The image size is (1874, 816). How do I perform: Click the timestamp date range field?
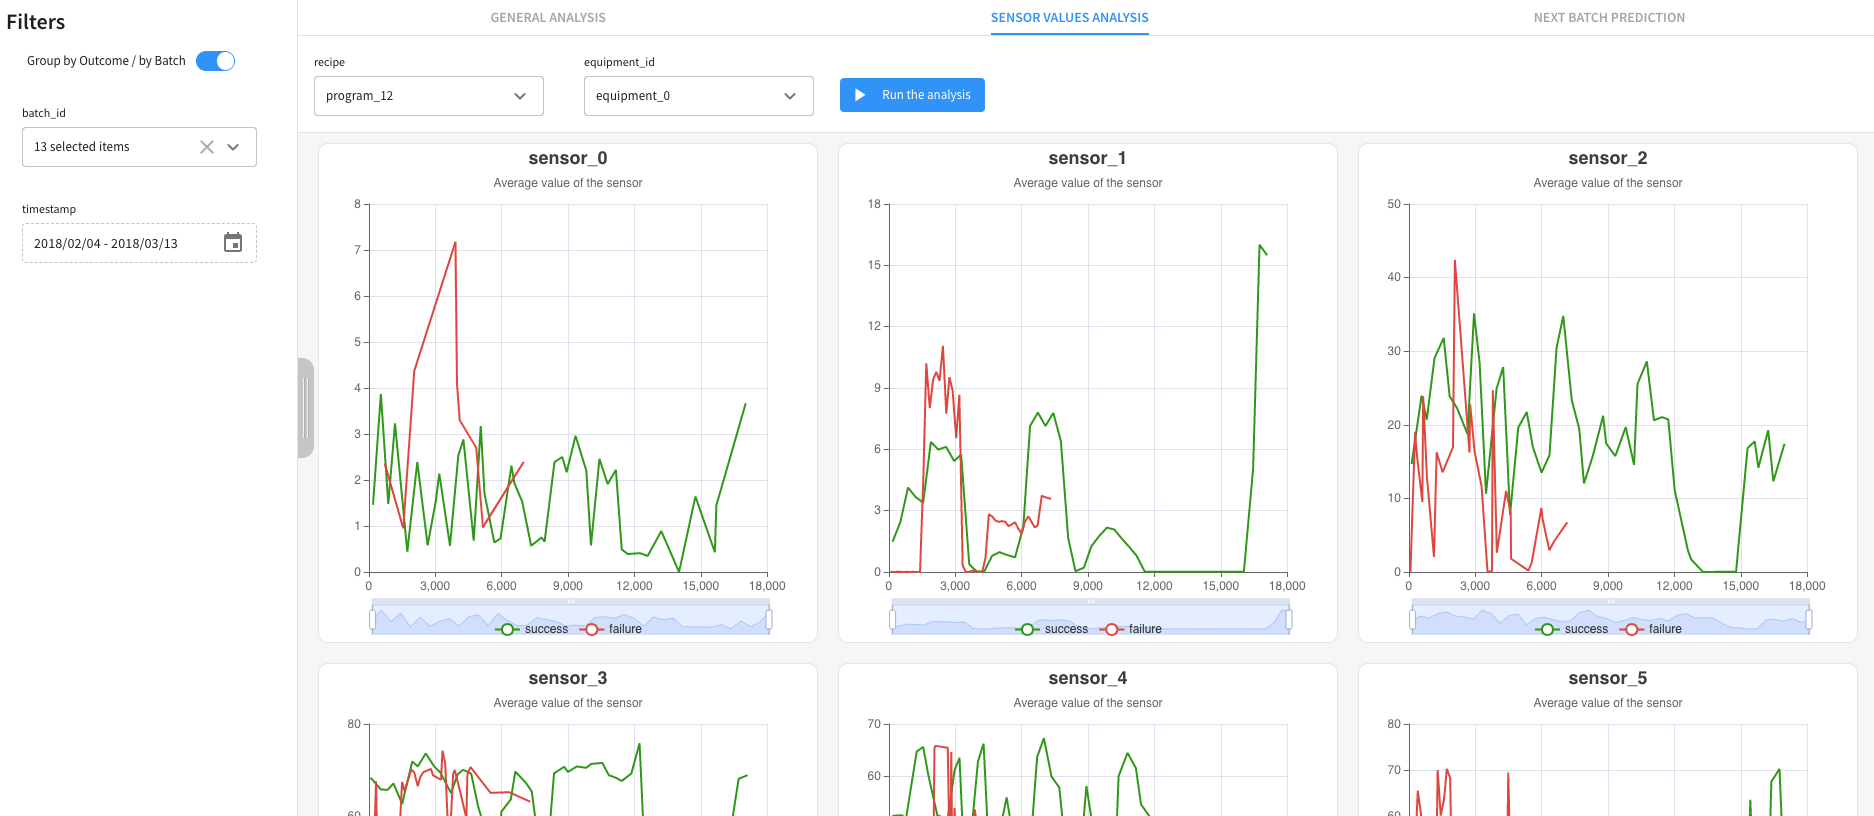coord(139,243)
